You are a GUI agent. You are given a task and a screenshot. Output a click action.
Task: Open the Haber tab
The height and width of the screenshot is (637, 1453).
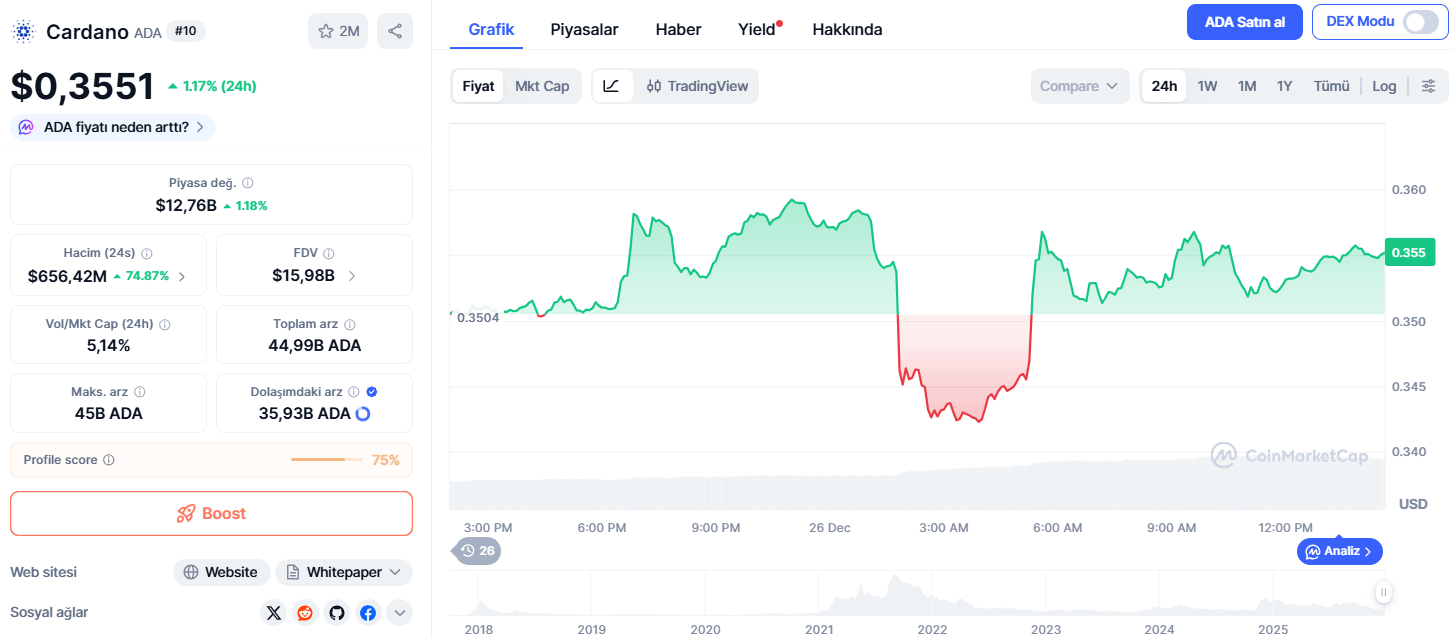click(x=678, y=29)
